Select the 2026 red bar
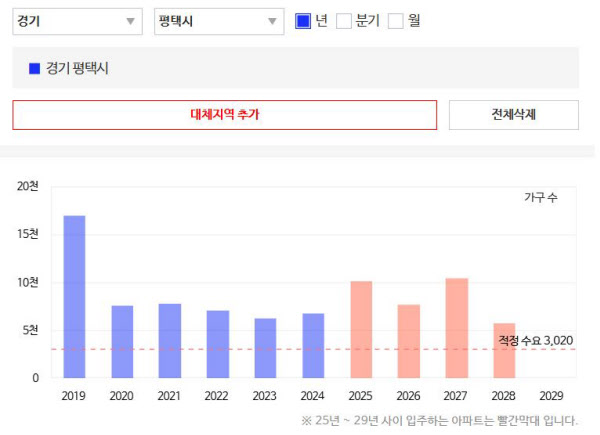600x435 pixels. pos(409,341)
